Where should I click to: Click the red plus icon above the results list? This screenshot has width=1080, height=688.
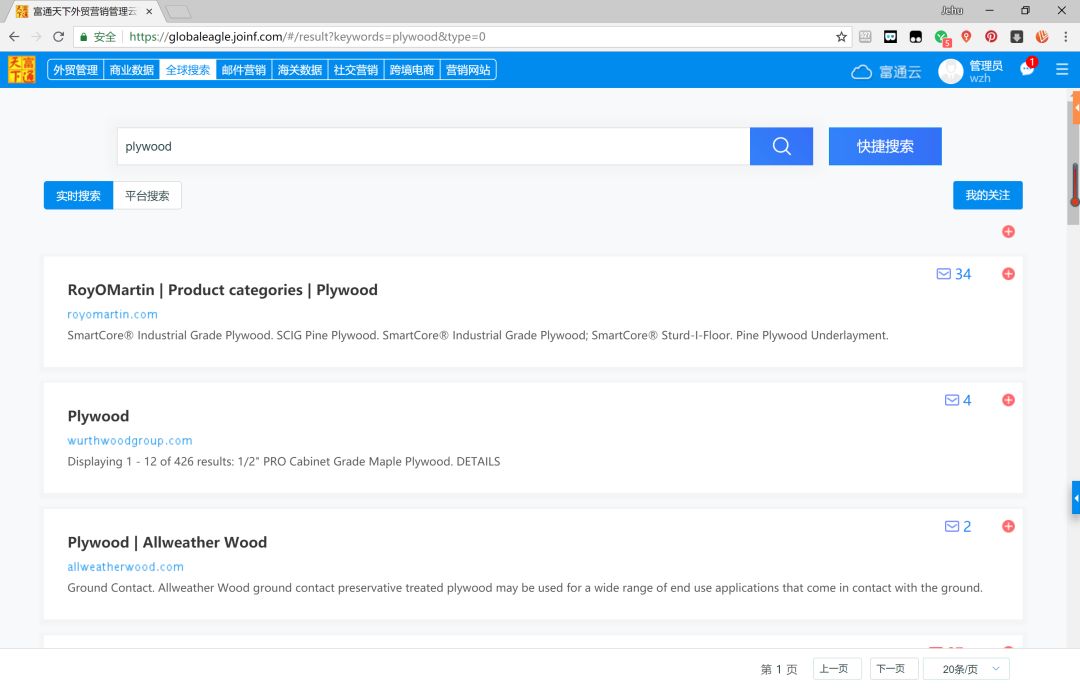[x=1008, y=231]
